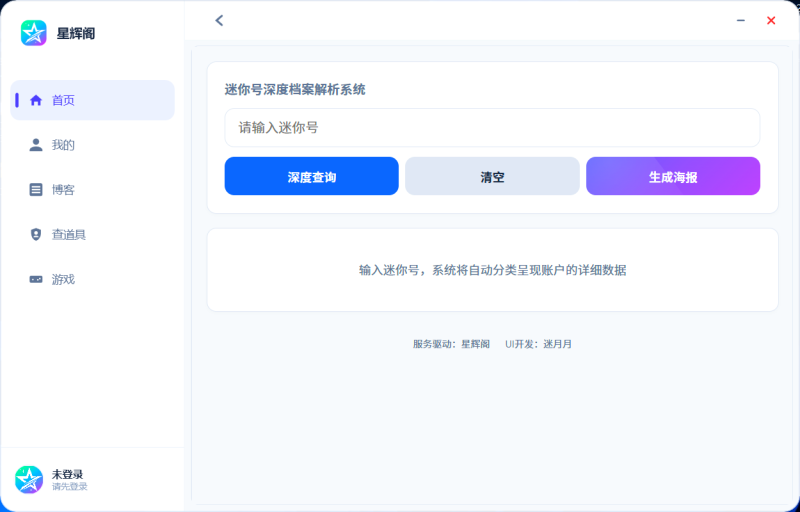
Task: Open the 博客 menu label
Action: point(63,190)
